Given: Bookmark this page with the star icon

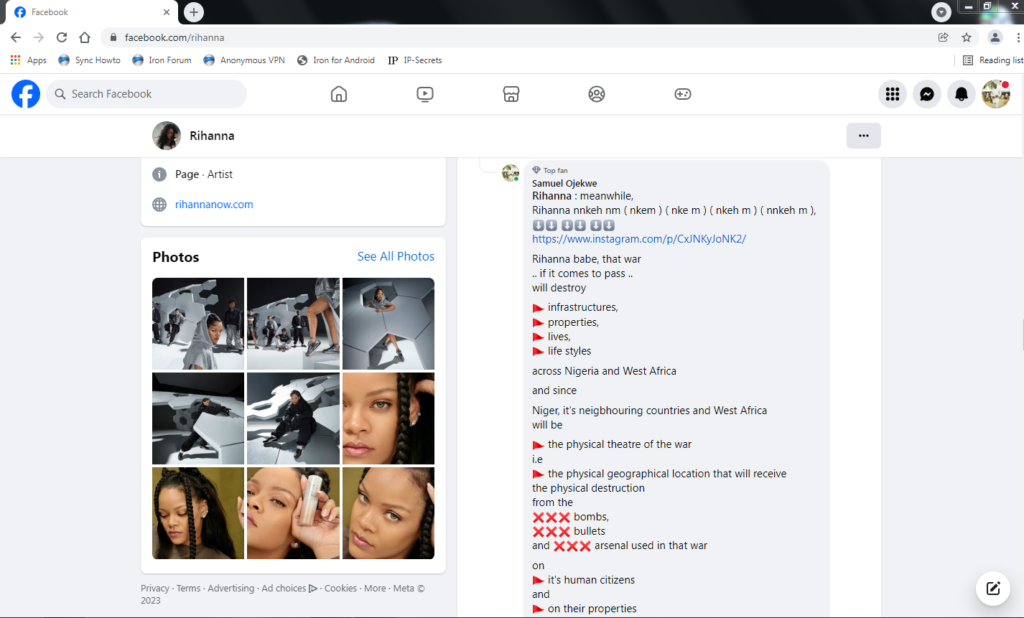Looking at the screenshot, I should tap(967, 37).
